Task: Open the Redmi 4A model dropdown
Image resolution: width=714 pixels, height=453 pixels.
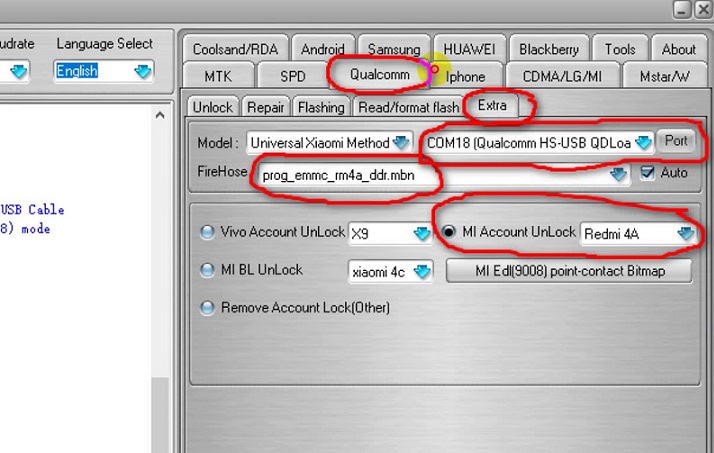Action: point(685,233)
